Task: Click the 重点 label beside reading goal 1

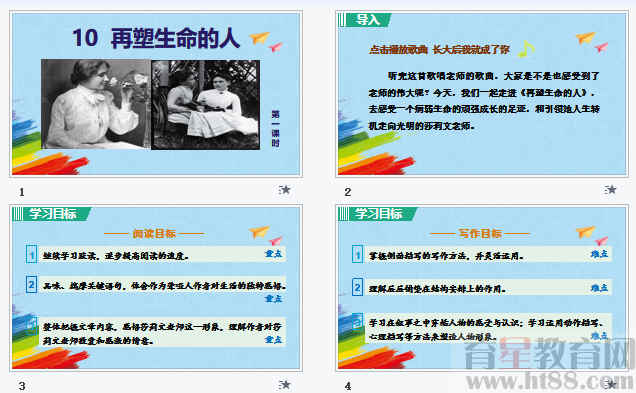Action: click(x=273, y=253)
